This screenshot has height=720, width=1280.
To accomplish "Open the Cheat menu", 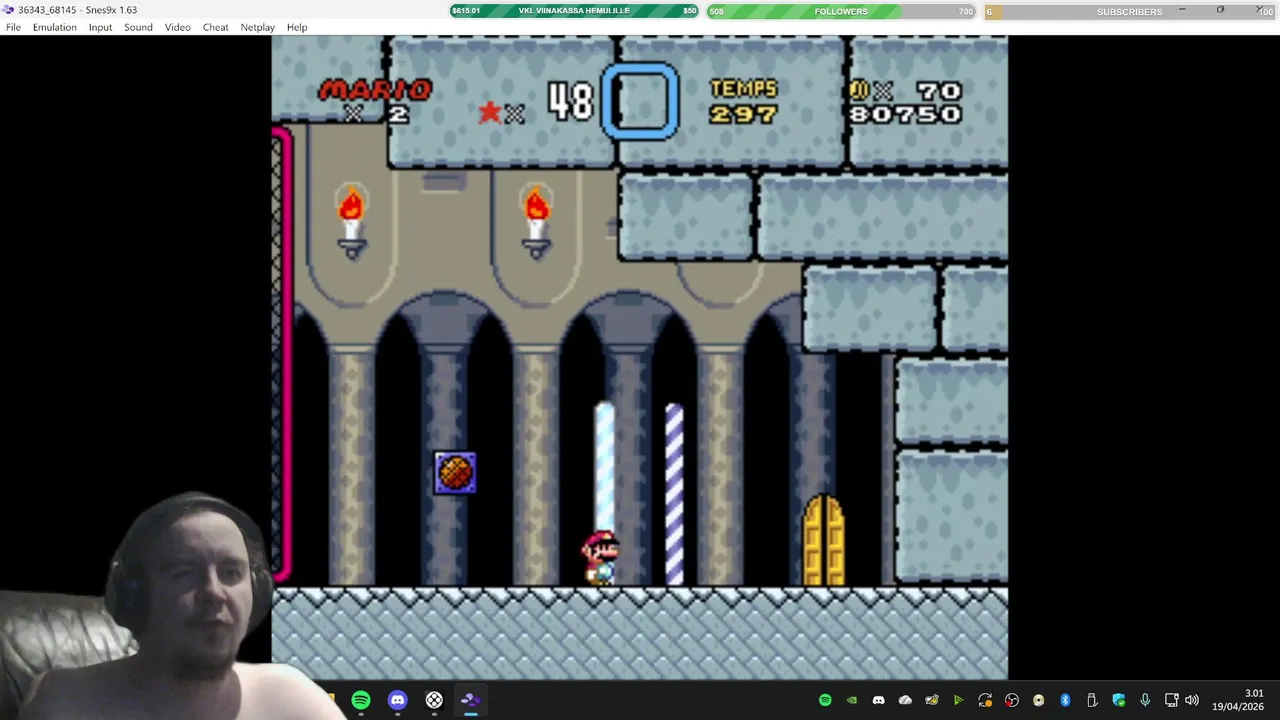I will coord(216,27).
